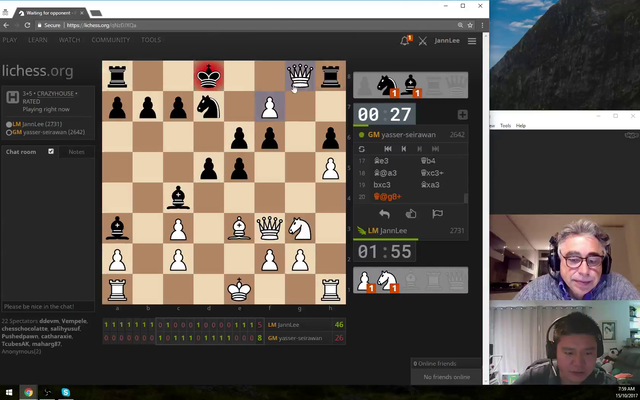The image size is (640, 400).
Task: Open Chrome from the taskbar
Action: (28, 393)
